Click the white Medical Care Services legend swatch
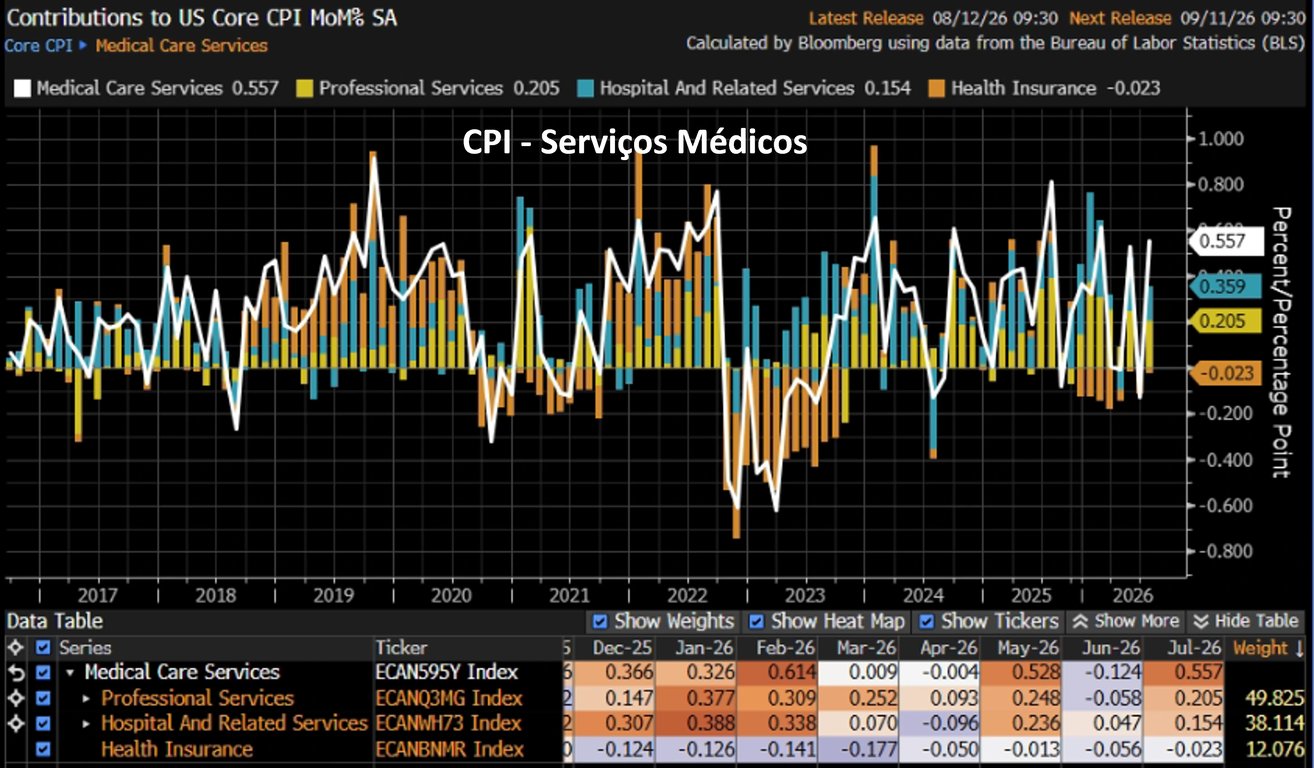The height and width of the screenshot is (768, 1314). [21, 88]
